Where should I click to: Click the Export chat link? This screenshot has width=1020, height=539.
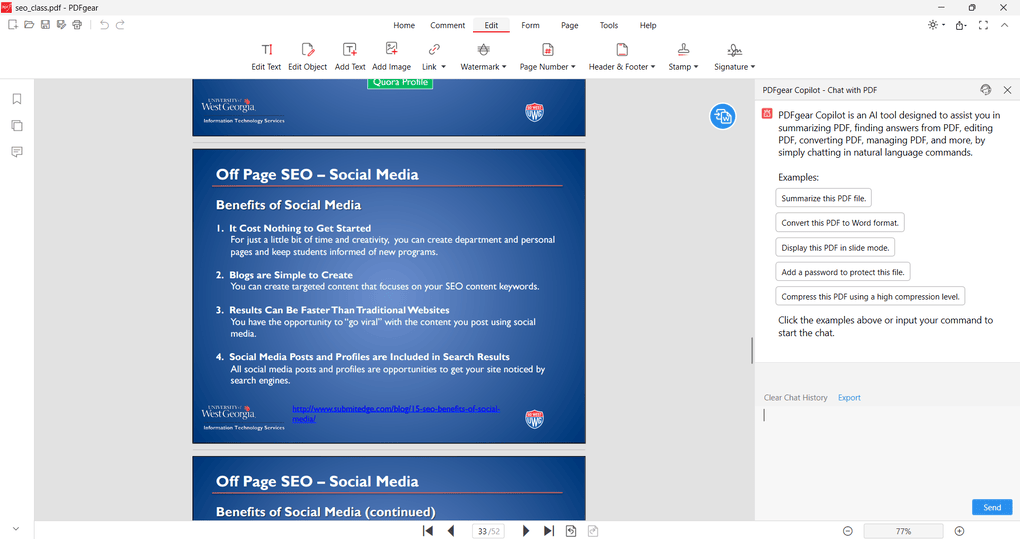(849, 398)
